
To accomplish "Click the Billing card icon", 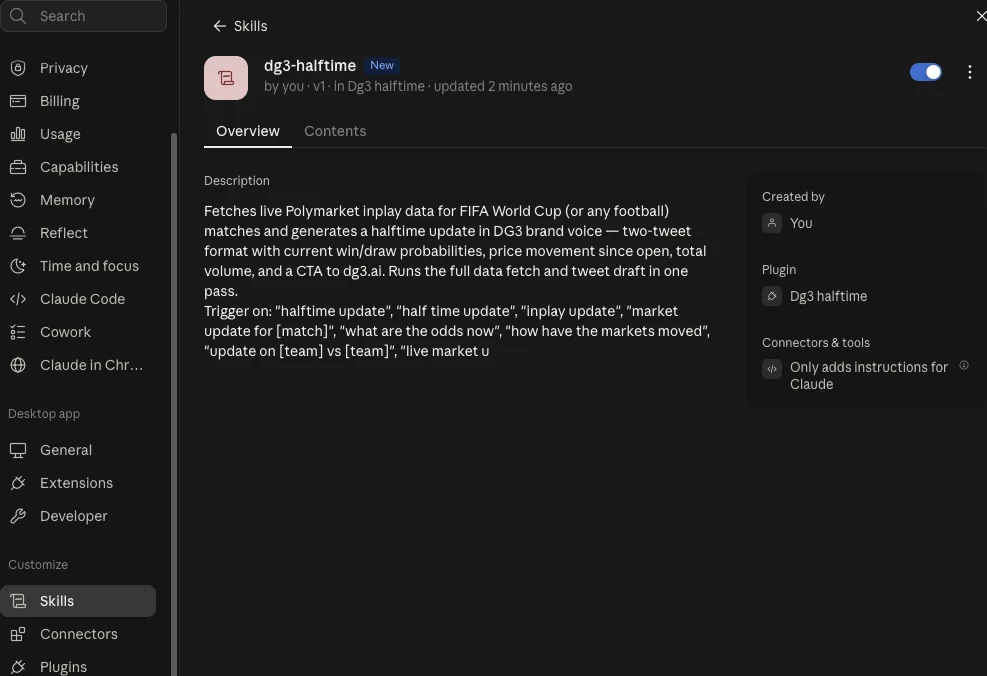I will tap(18, 101).
